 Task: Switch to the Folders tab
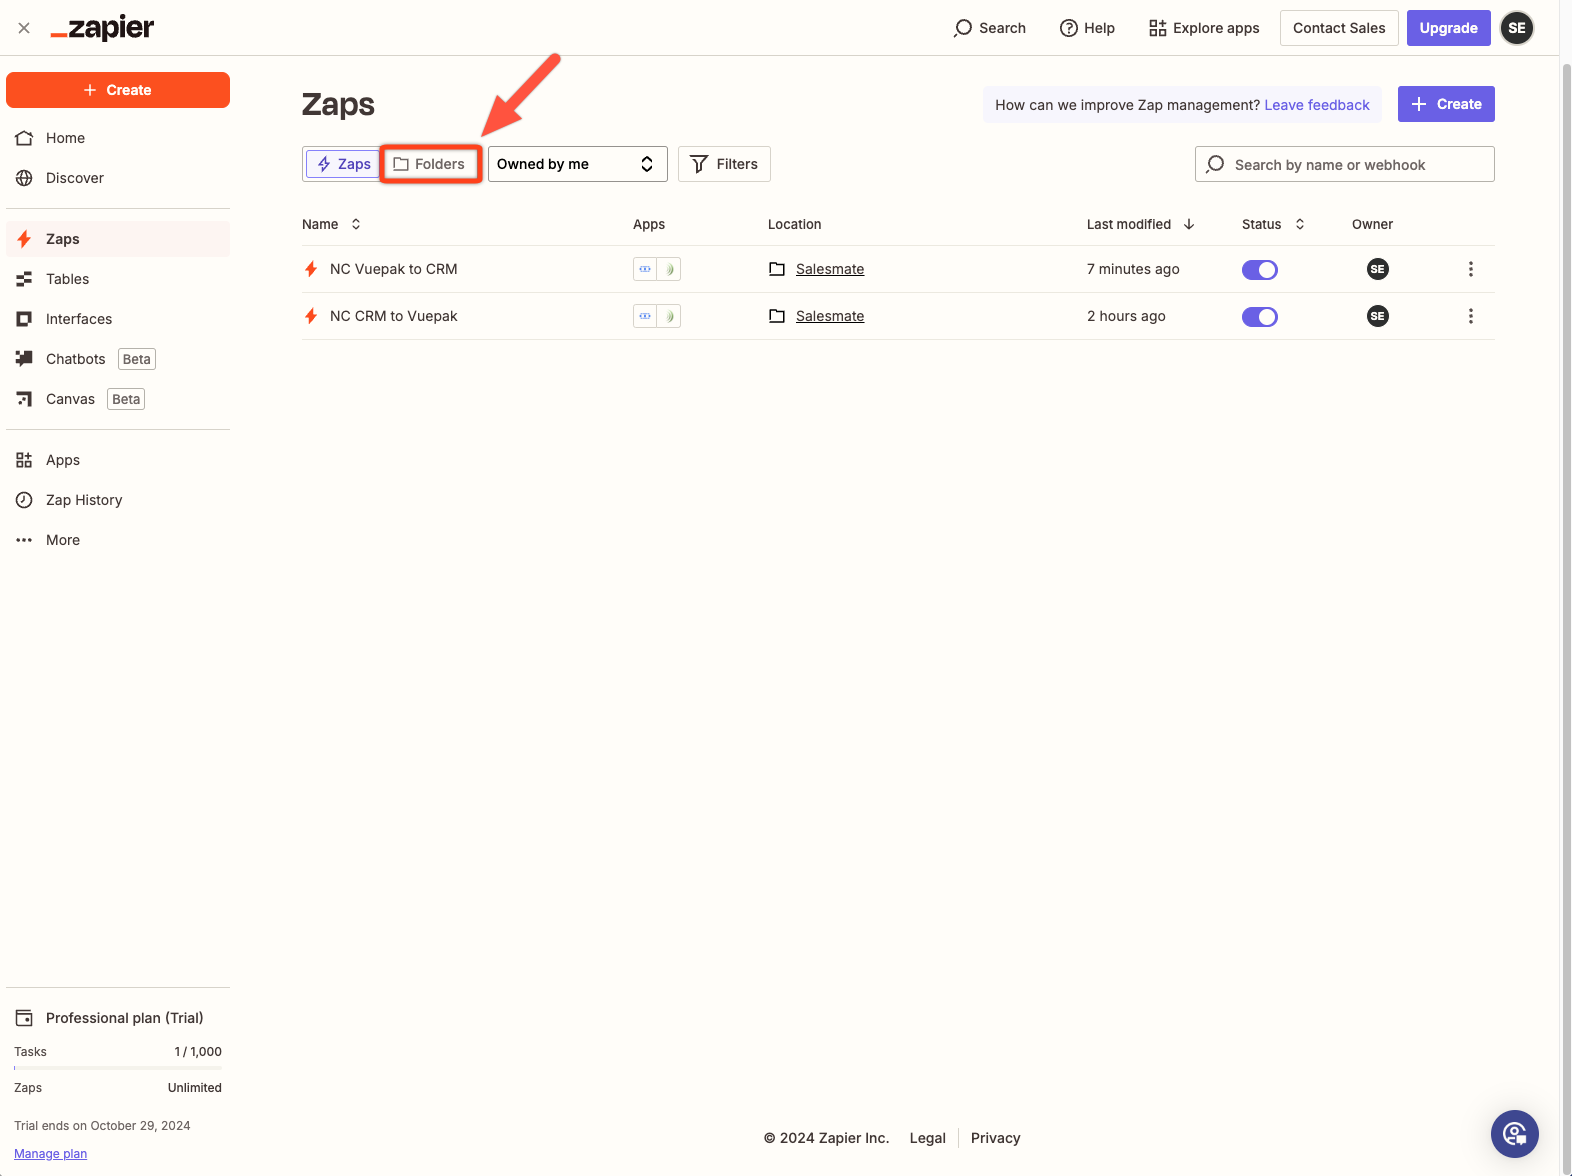click(x=430, y=164)
